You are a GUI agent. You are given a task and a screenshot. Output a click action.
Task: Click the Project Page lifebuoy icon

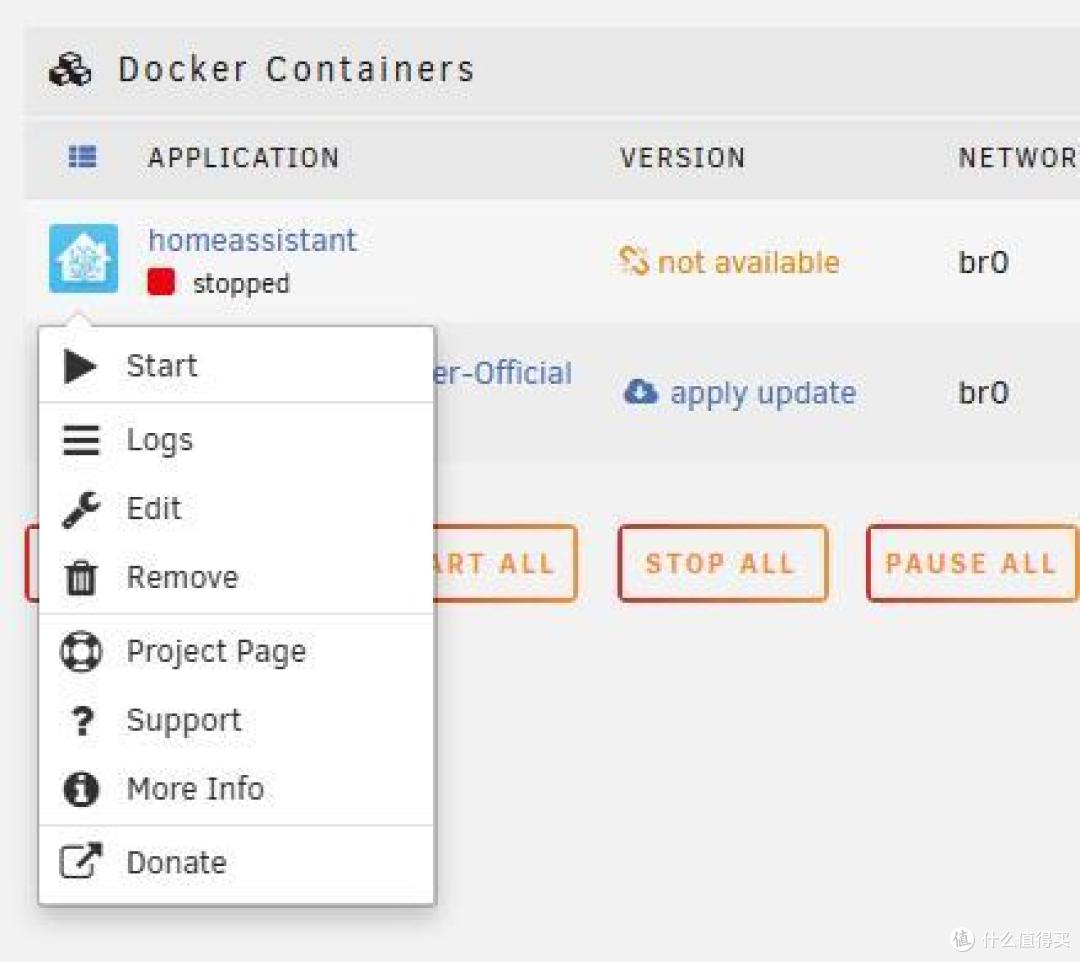click(x=81, y=652)
